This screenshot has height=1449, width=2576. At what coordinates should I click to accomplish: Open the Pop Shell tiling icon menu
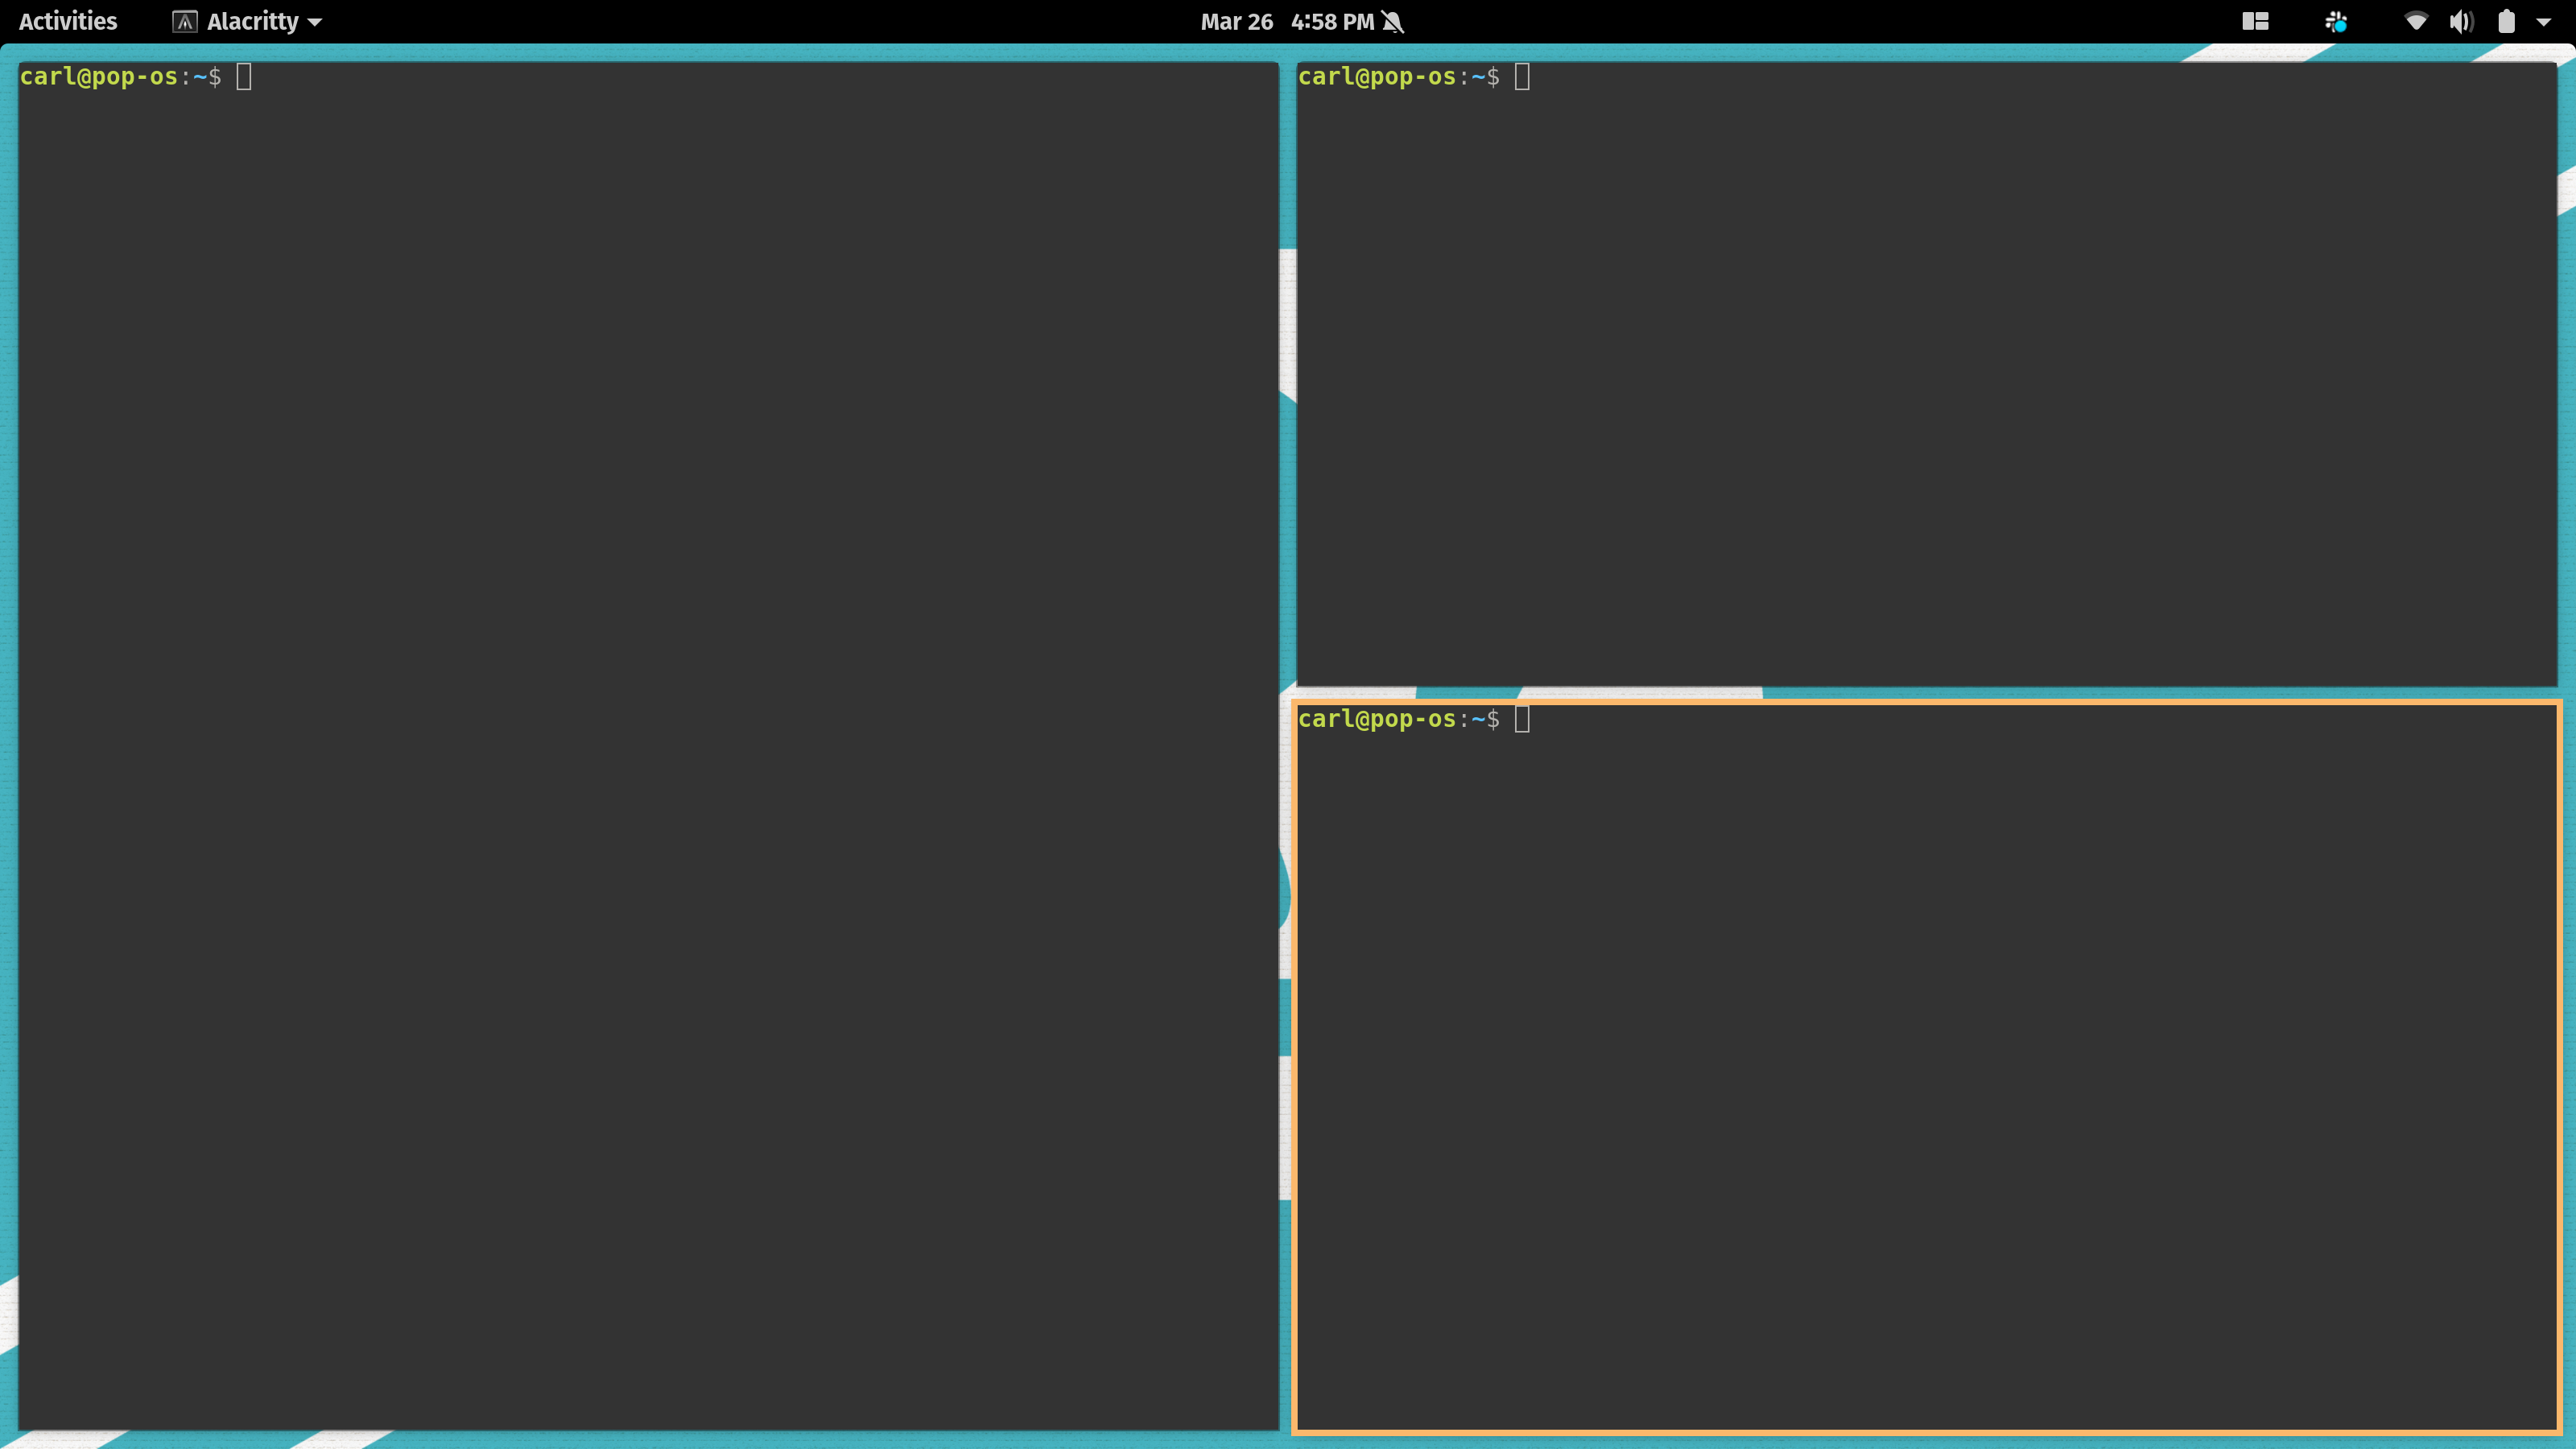(x=2255, y=21)
